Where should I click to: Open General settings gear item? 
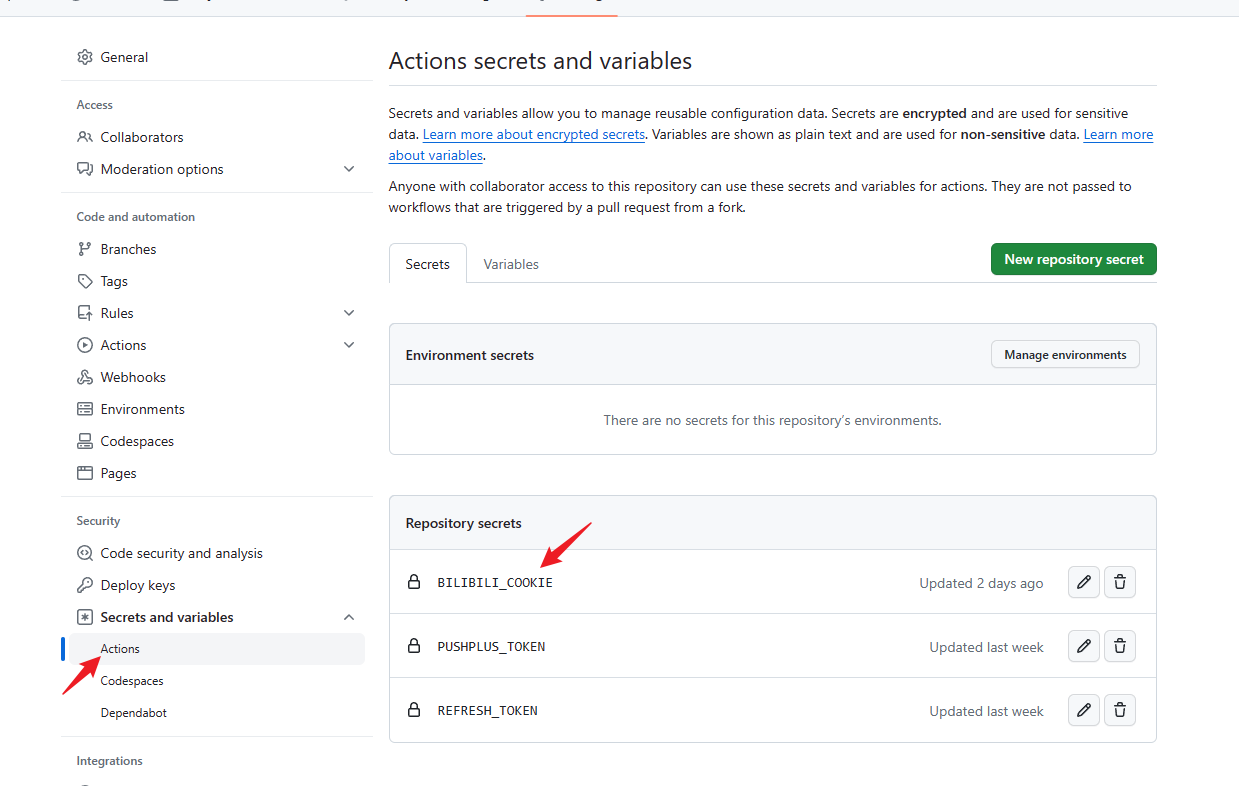(x=124, y=57)
